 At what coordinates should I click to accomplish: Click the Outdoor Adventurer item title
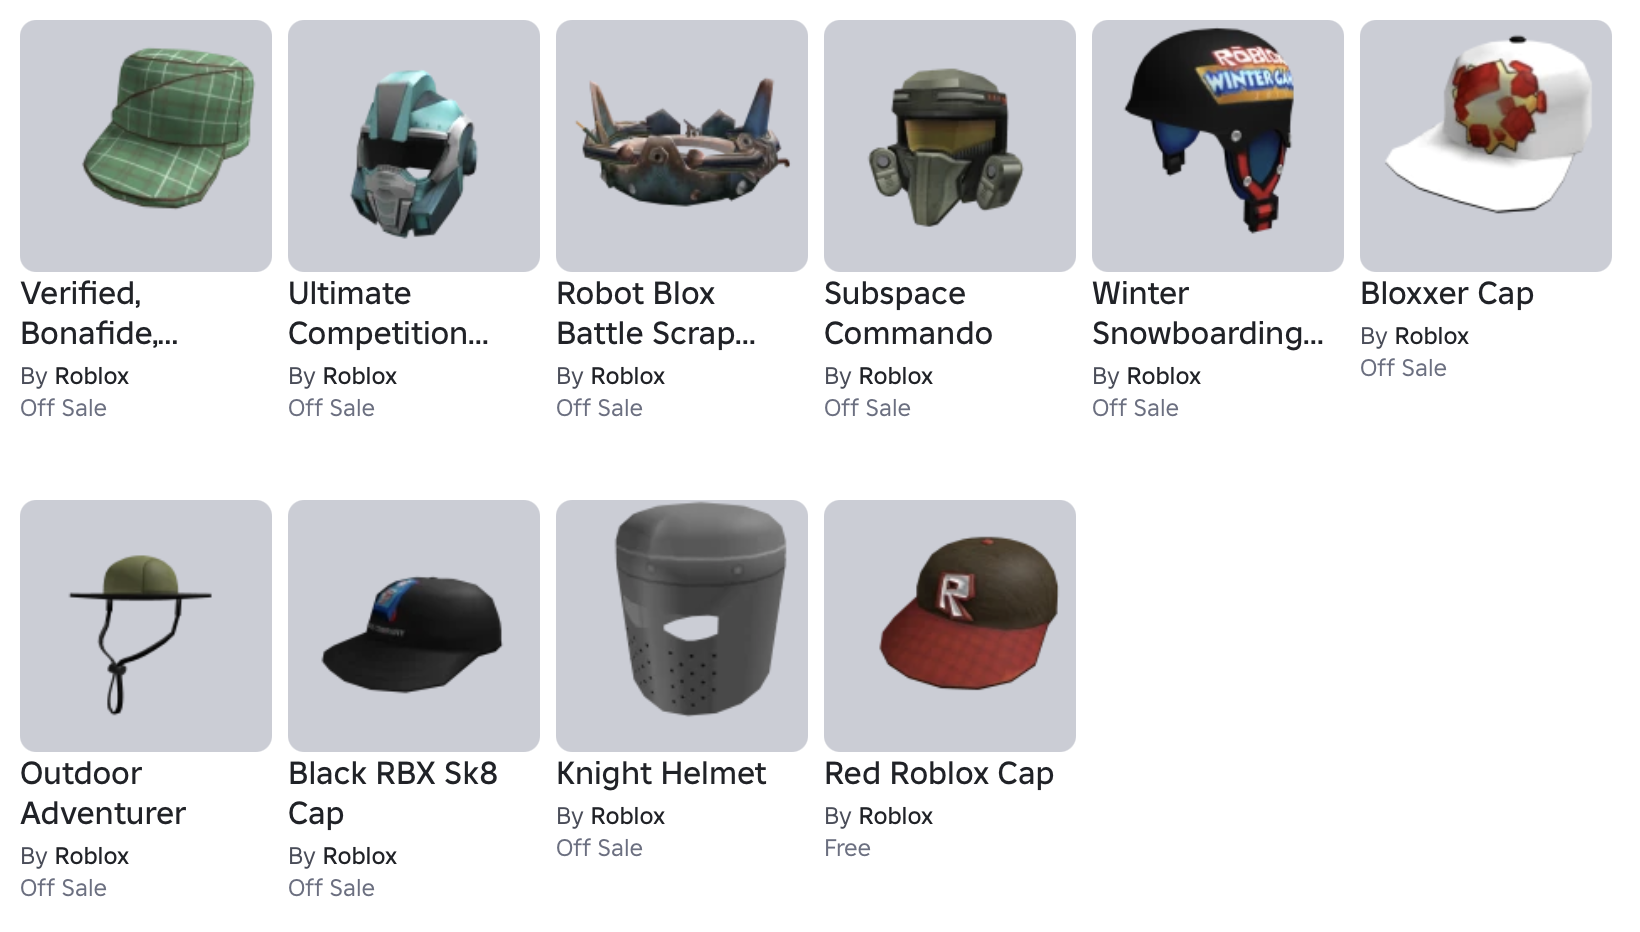pos(103,793)
